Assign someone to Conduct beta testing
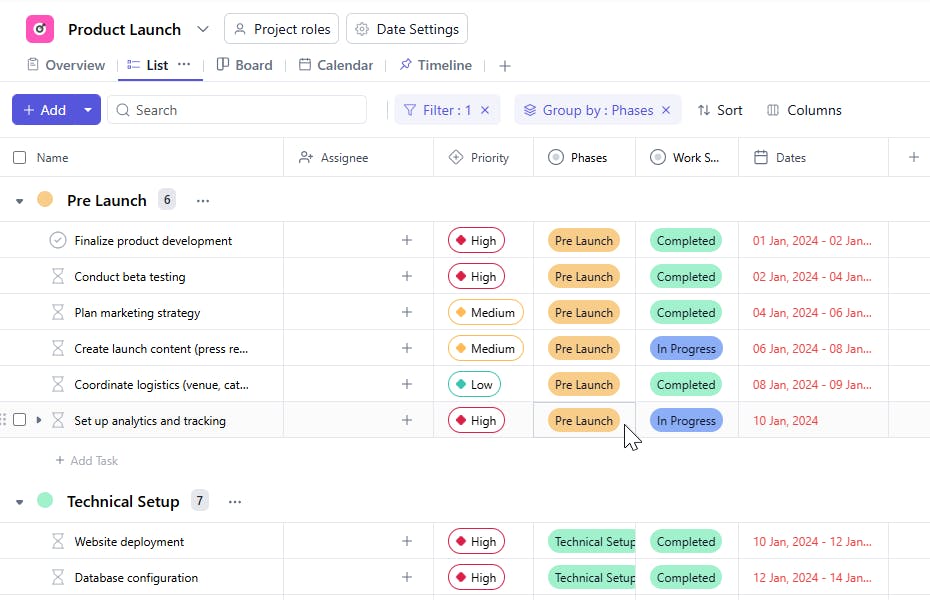The image size is (930, 600). (x=407, y=277)
